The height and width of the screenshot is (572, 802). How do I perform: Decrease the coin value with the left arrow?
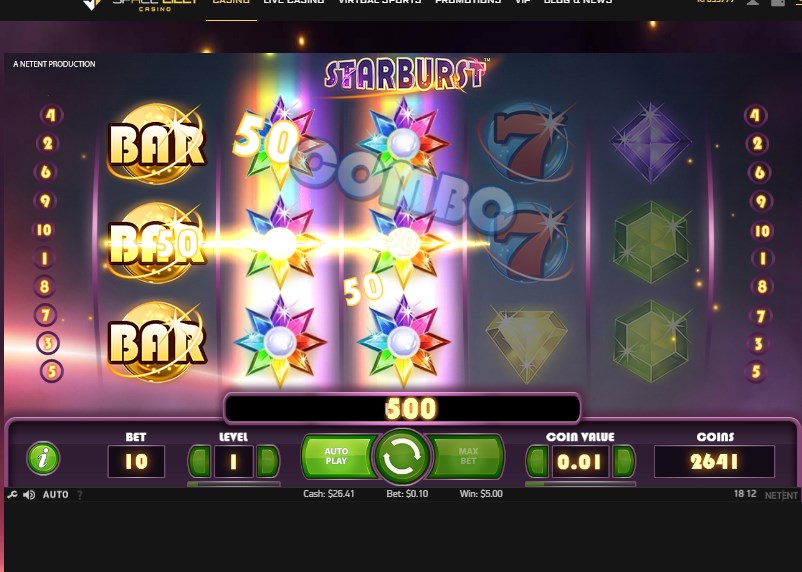pyautogui.click(x=538, y=461)
